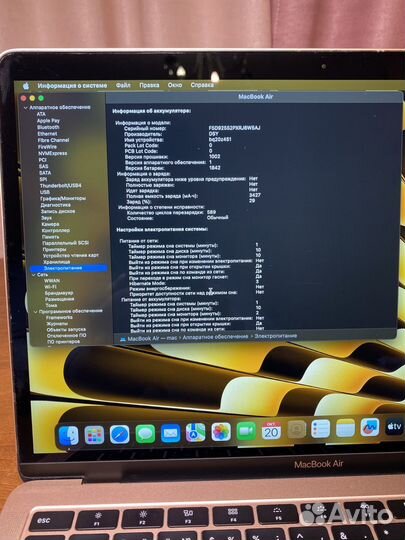Screen dimensions: 405x540
Task: Select Apple Pay in the sidebar
Action: point(48,121)
